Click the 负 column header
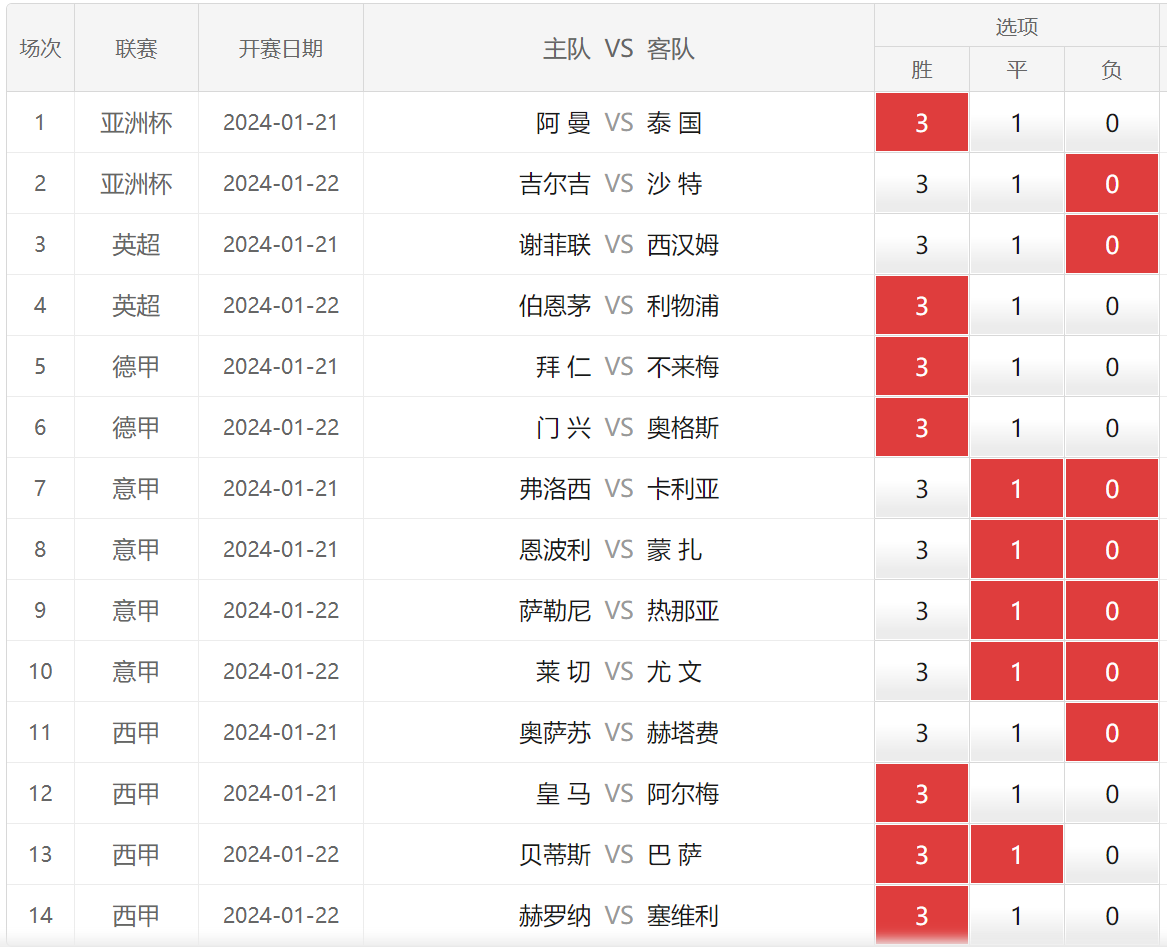The width and height of the screenshot is (1167, 951). pyautogui.click(x=1112, y=69)
